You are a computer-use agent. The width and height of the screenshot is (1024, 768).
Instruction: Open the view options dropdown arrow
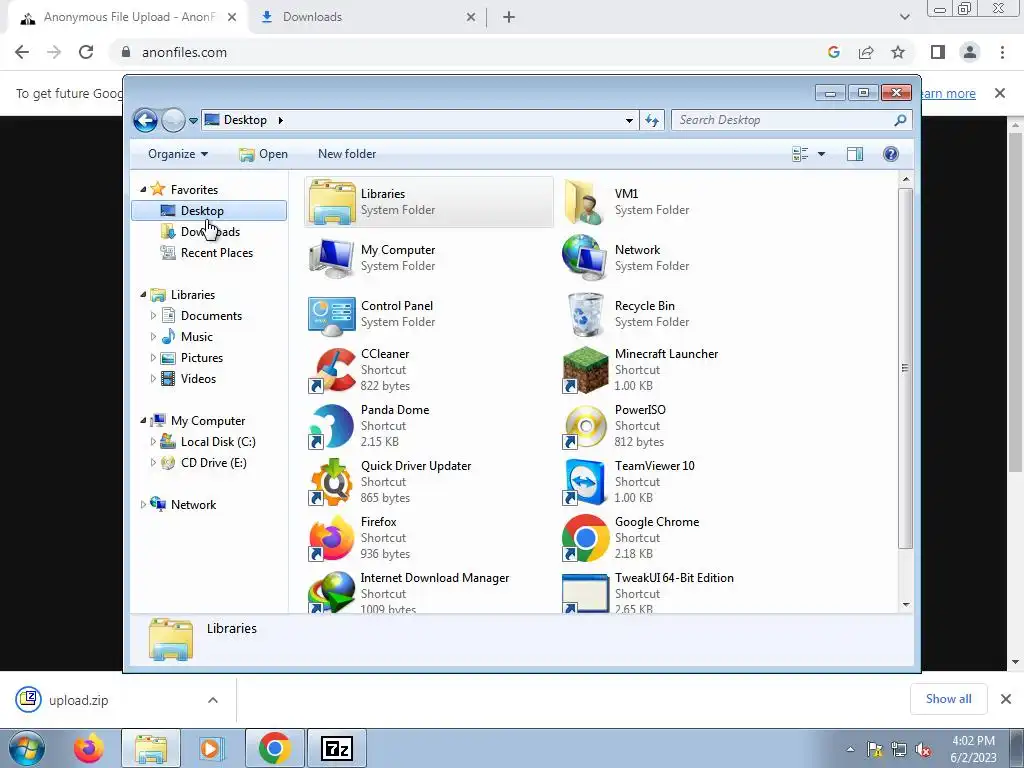[821, 154]
